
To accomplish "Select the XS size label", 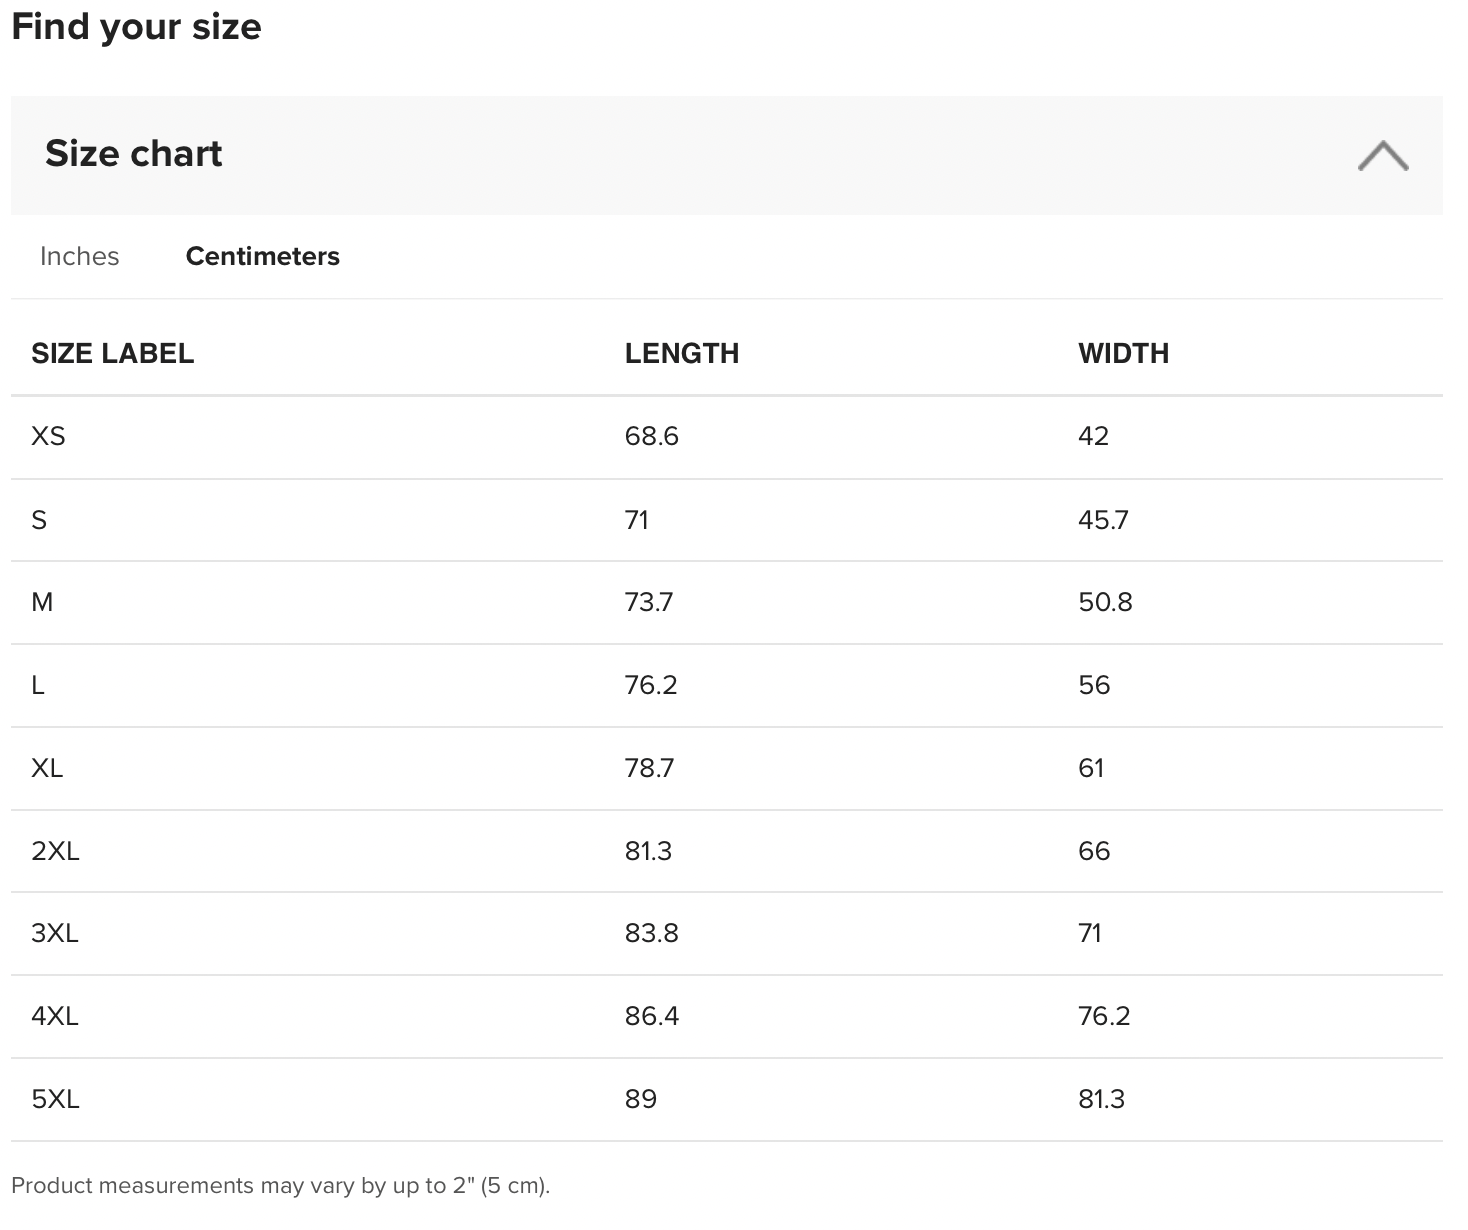I will (x=48, y=436).
